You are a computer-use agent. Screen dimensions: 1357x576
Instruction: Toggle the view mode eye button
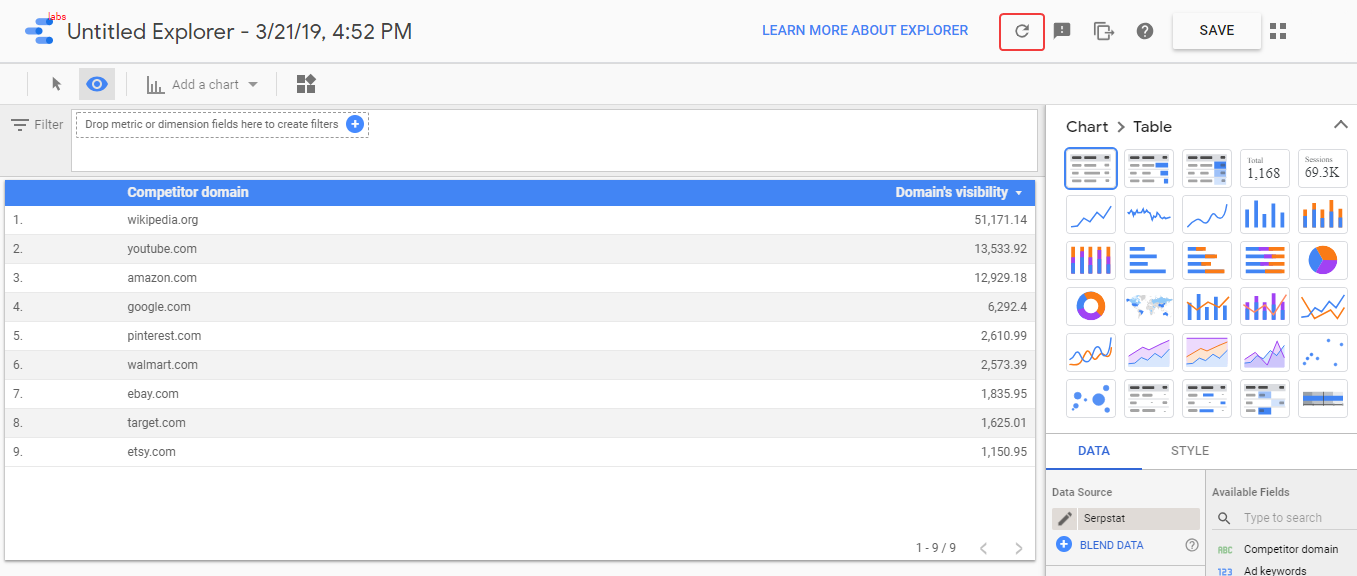click(97, 84)
